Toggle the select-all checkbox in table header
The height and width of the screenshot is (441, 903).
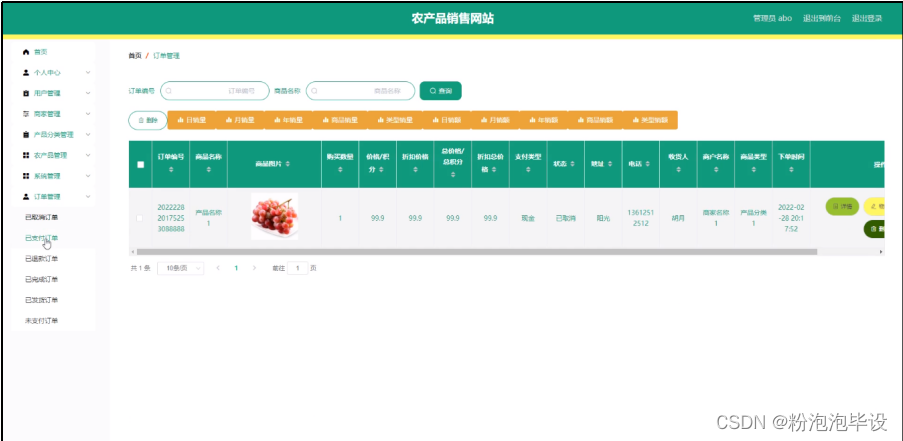tap(140, 164)
